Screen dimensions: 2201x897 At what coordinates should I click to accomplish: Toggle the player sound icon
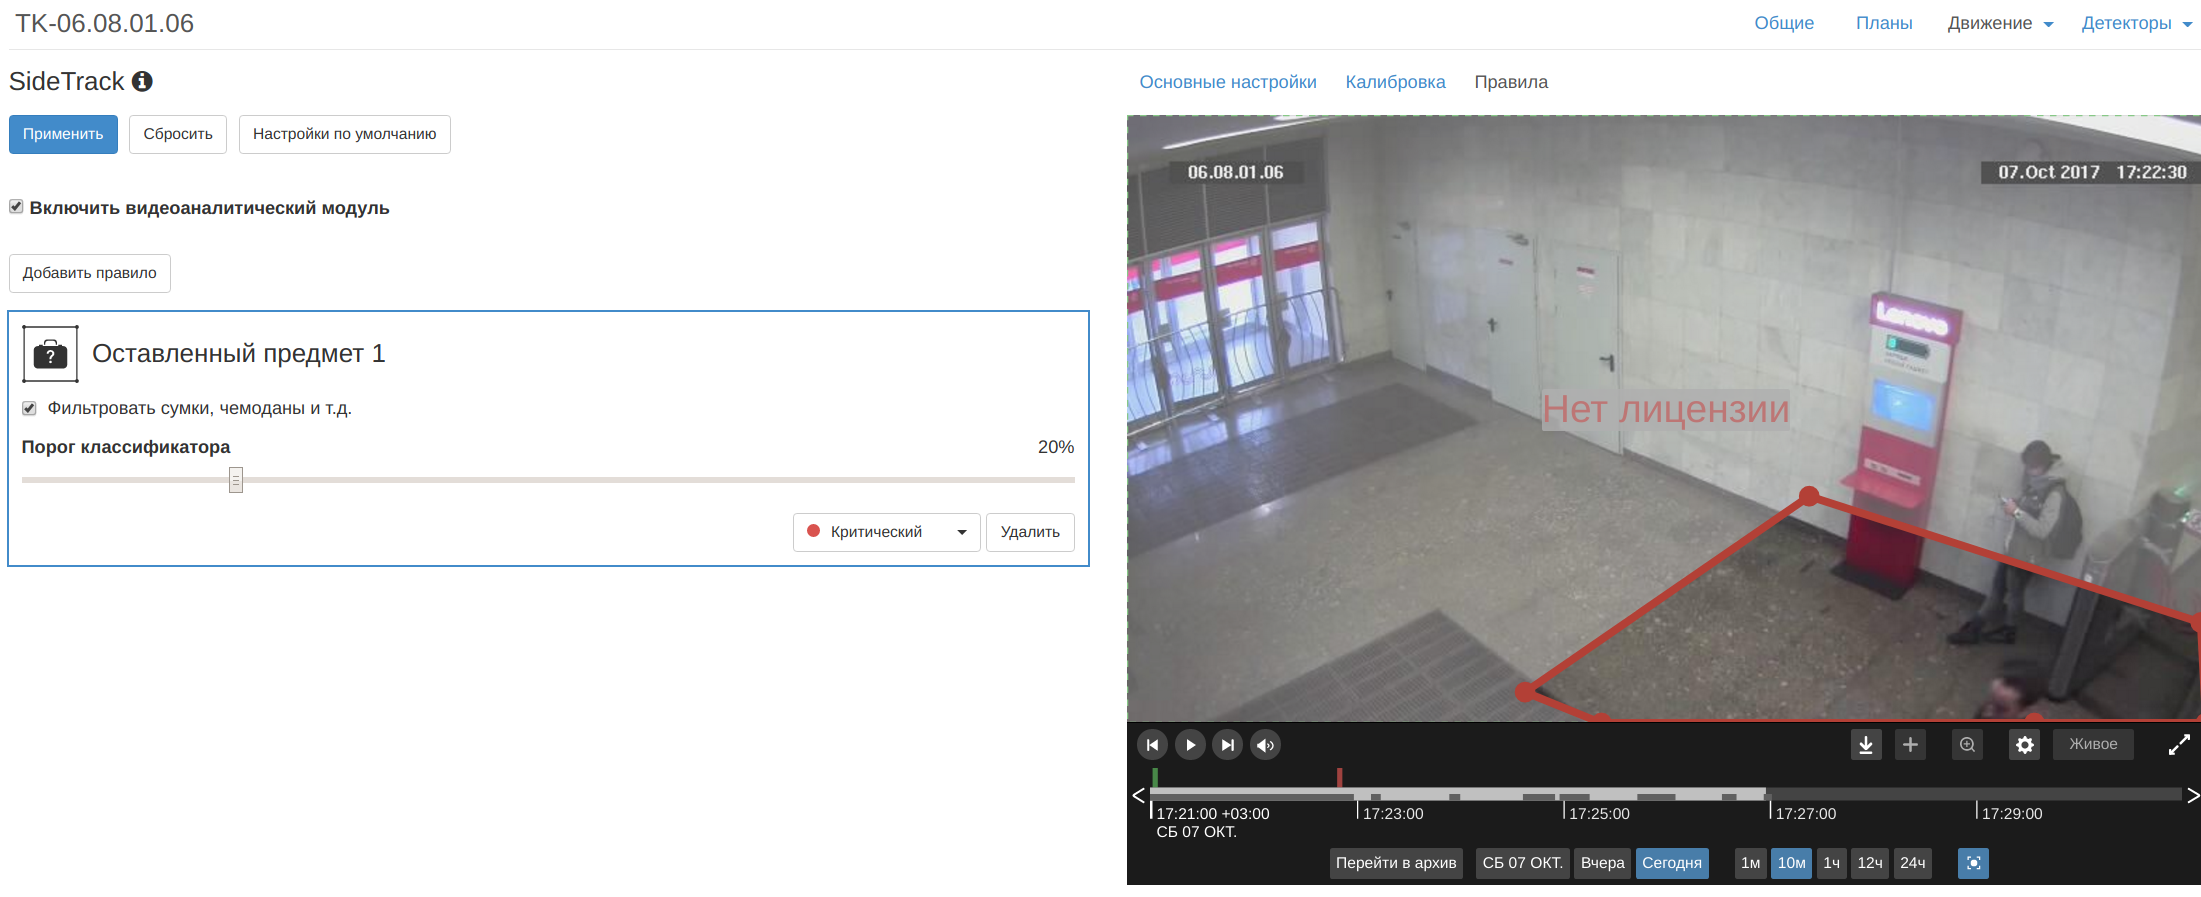coord(1265,745)
